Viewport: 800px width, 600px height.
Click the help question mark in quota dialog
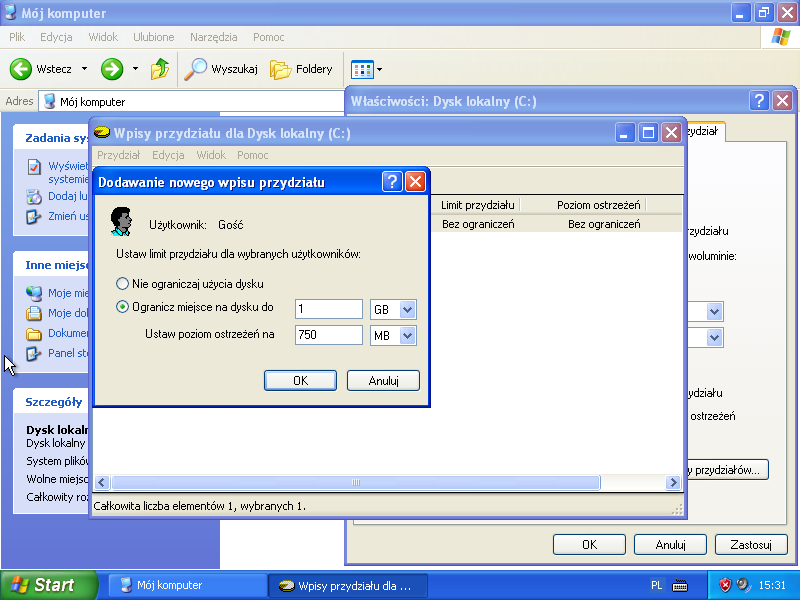point(392,182)
